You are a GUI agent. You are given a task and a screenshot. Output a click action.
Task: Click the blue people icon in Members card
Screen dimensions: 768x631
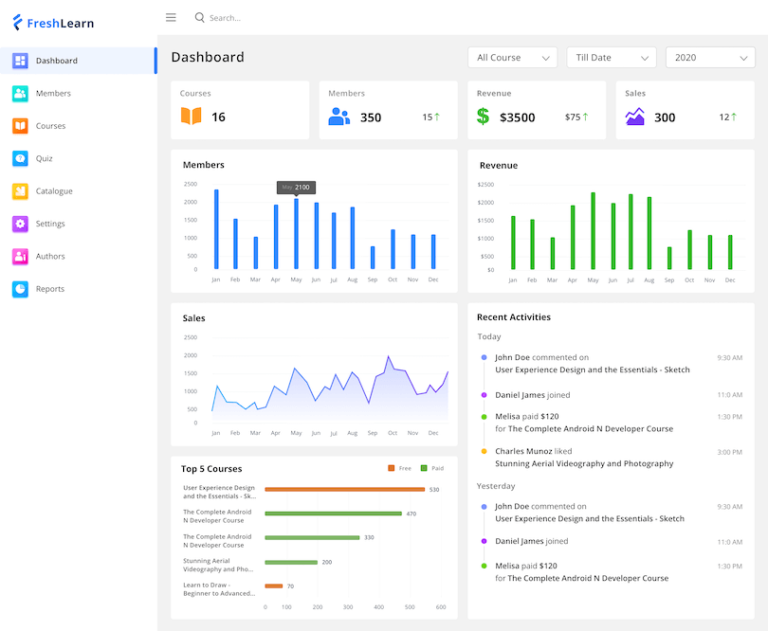pos(339,117)
